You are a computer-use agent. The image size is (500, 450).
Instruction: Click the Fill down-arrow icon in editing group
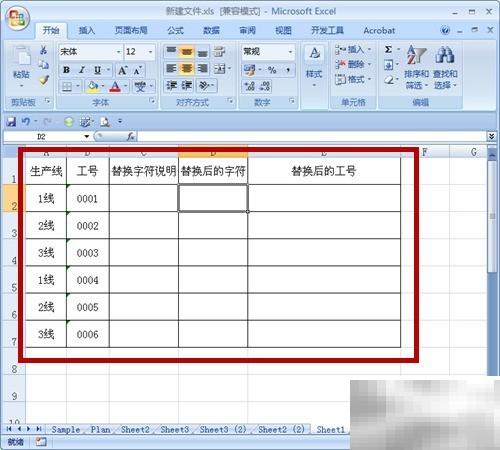(388, 65)
